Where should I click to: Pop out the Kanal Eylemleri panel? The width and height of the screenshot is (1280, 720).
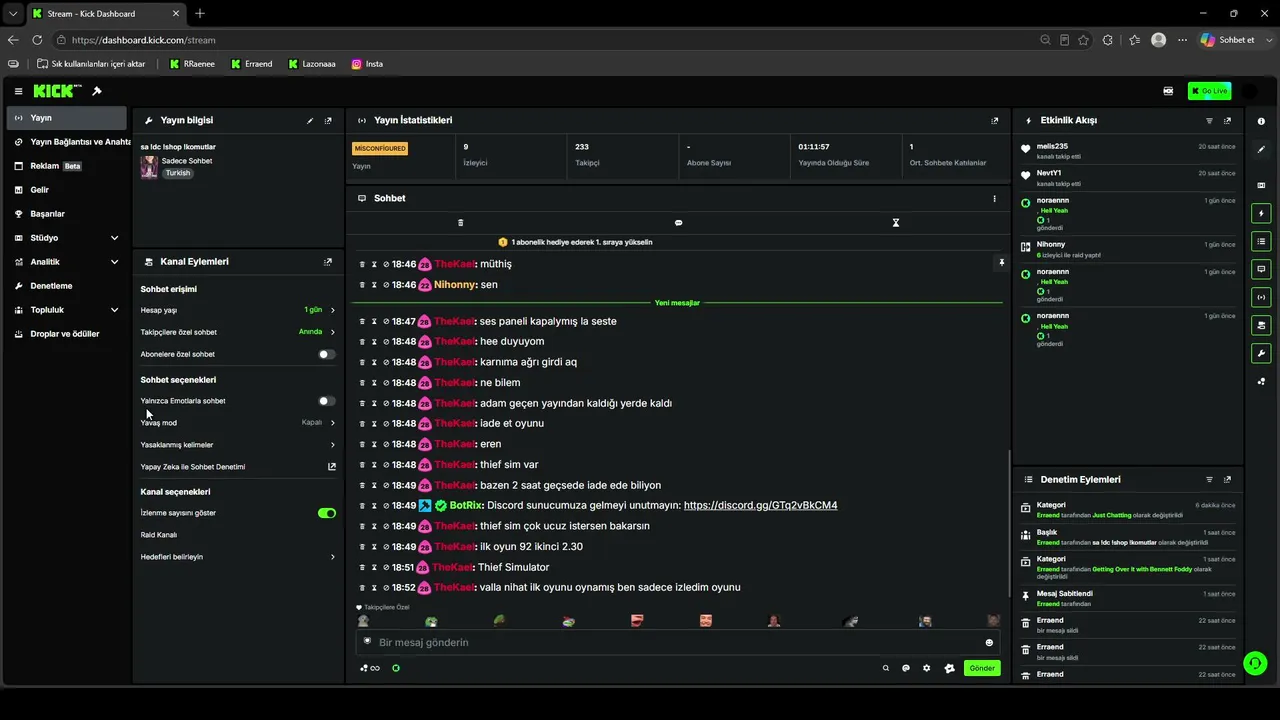(x=328, y=262)
